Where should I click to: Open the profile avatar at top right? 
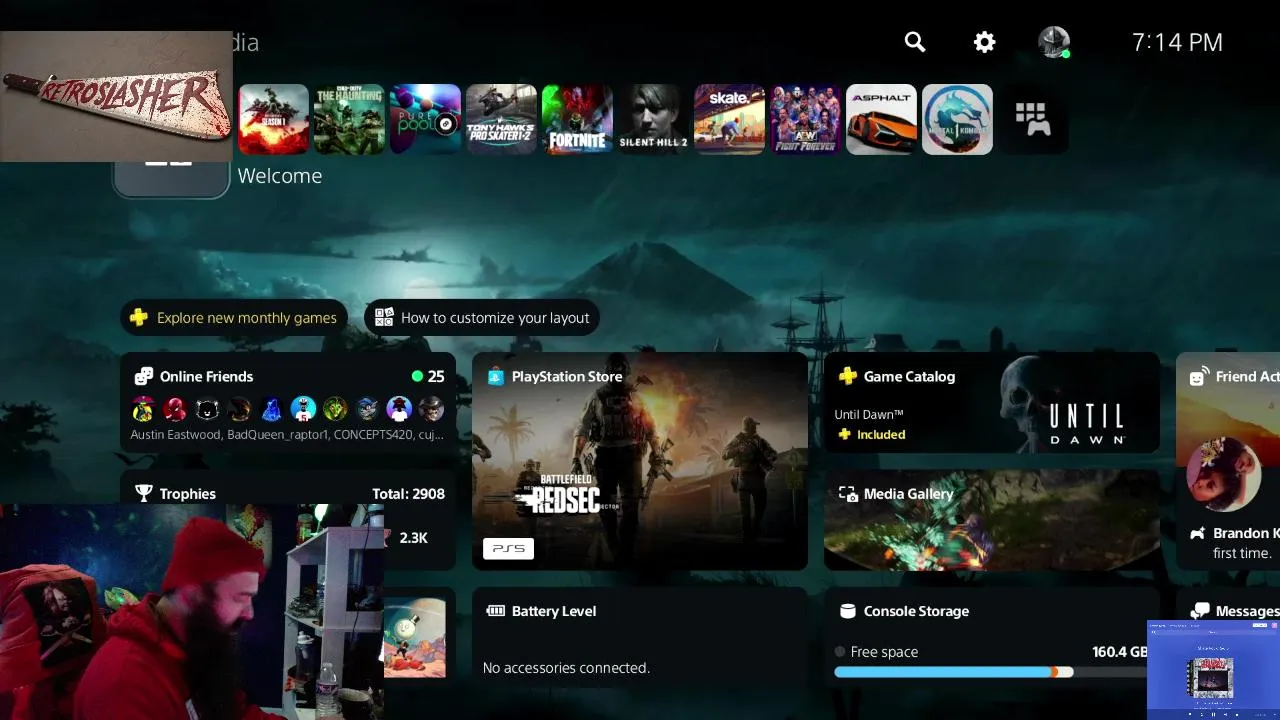point(1054,42)
